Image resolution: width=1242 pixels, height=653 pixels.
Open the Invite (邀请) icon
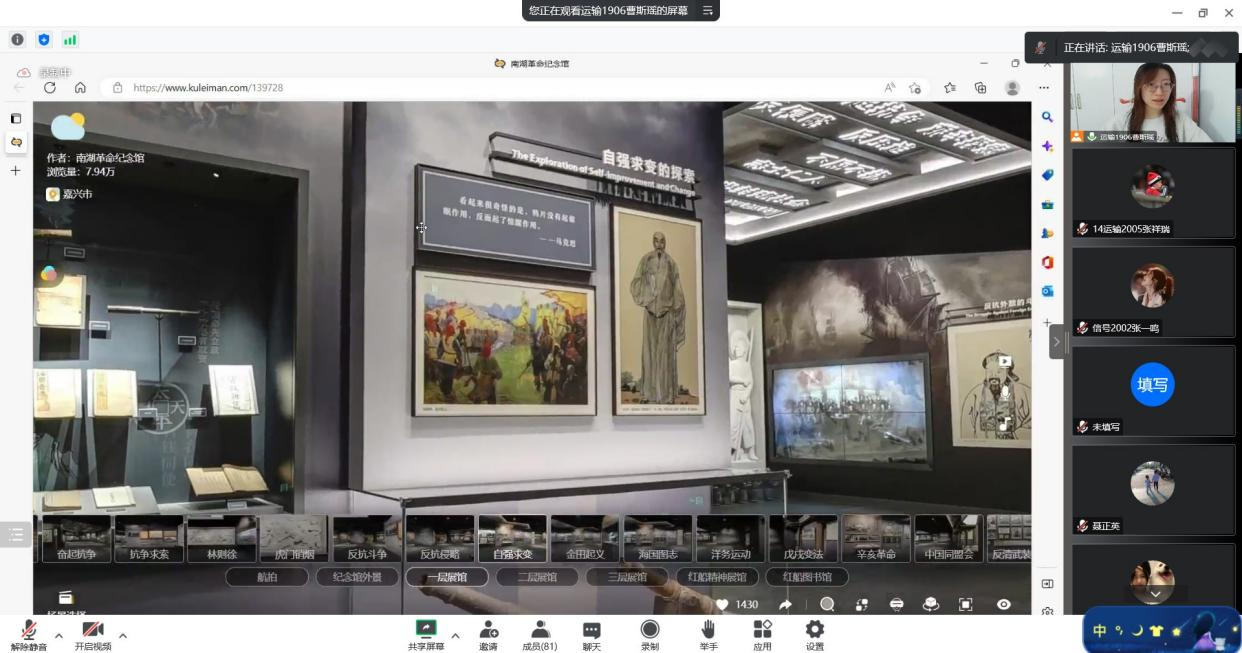[488, 630]
